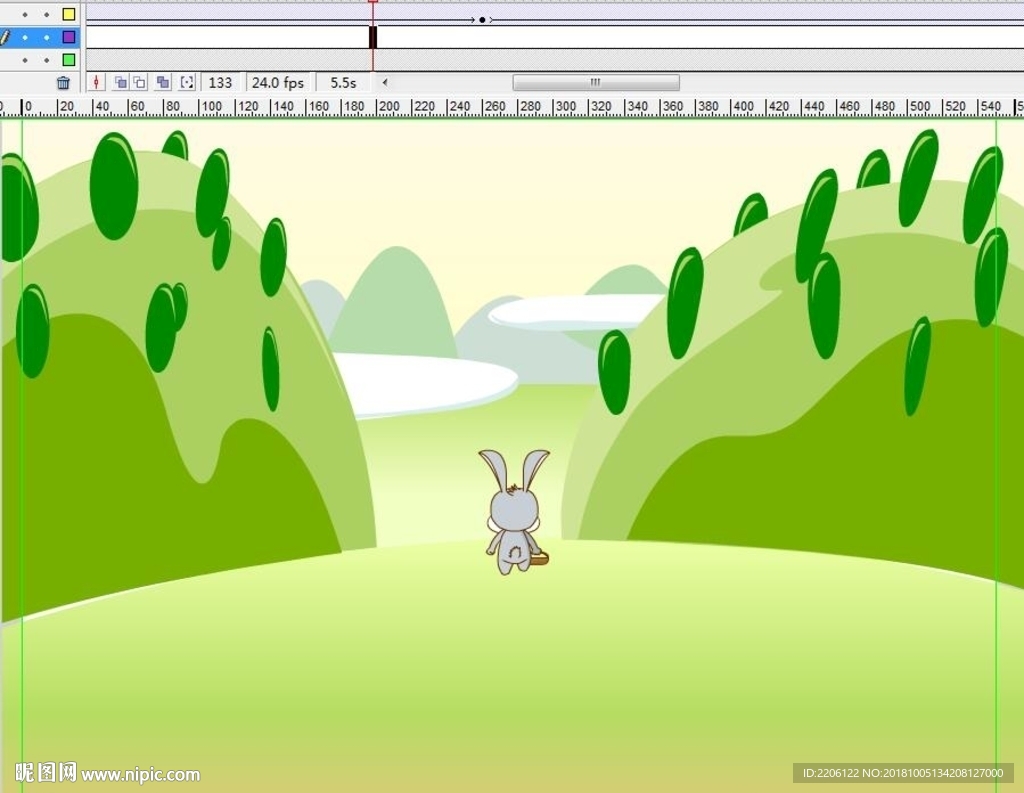Click the yellow outline color square
This screenshot has height=793, width=1024.
tap(69, 15)
